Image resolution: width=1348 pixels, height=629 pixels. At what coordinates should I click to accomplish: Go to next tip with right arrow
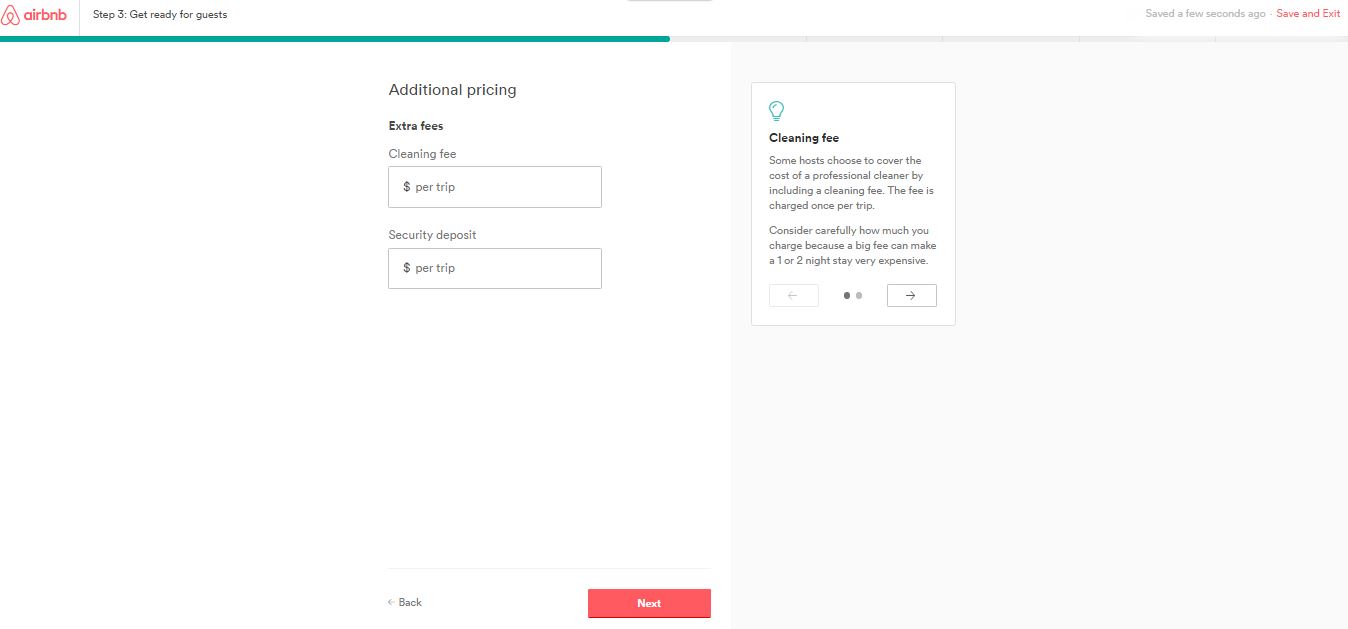click(x=911, y=295)
